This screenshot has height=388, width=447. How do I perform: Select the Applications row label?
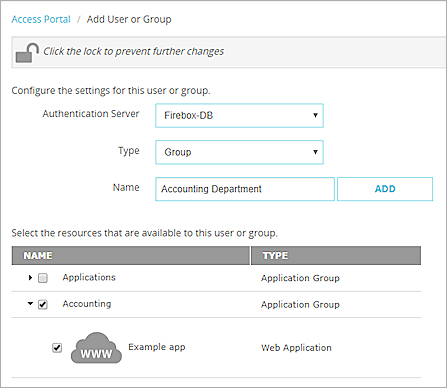point(89,277)
